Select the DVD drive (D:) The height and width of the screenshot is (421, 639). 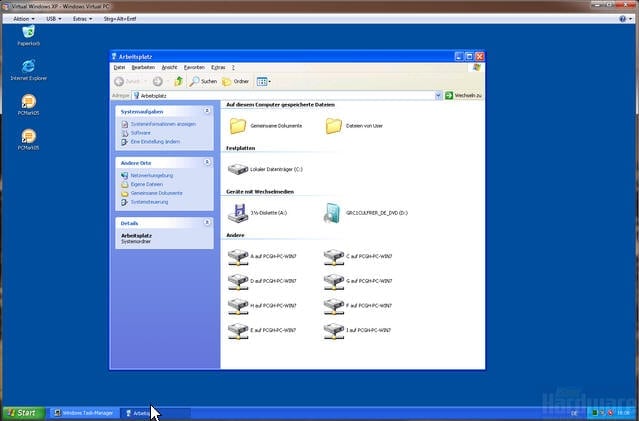[366, 213]
